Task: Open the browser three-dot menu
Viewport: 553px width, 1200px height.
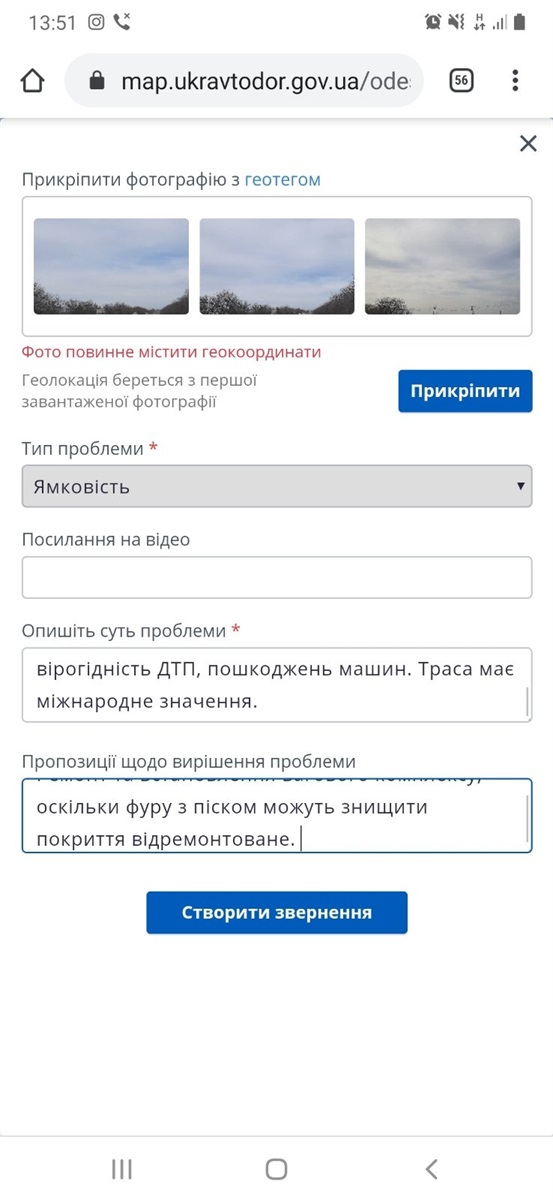Action: 515,81
